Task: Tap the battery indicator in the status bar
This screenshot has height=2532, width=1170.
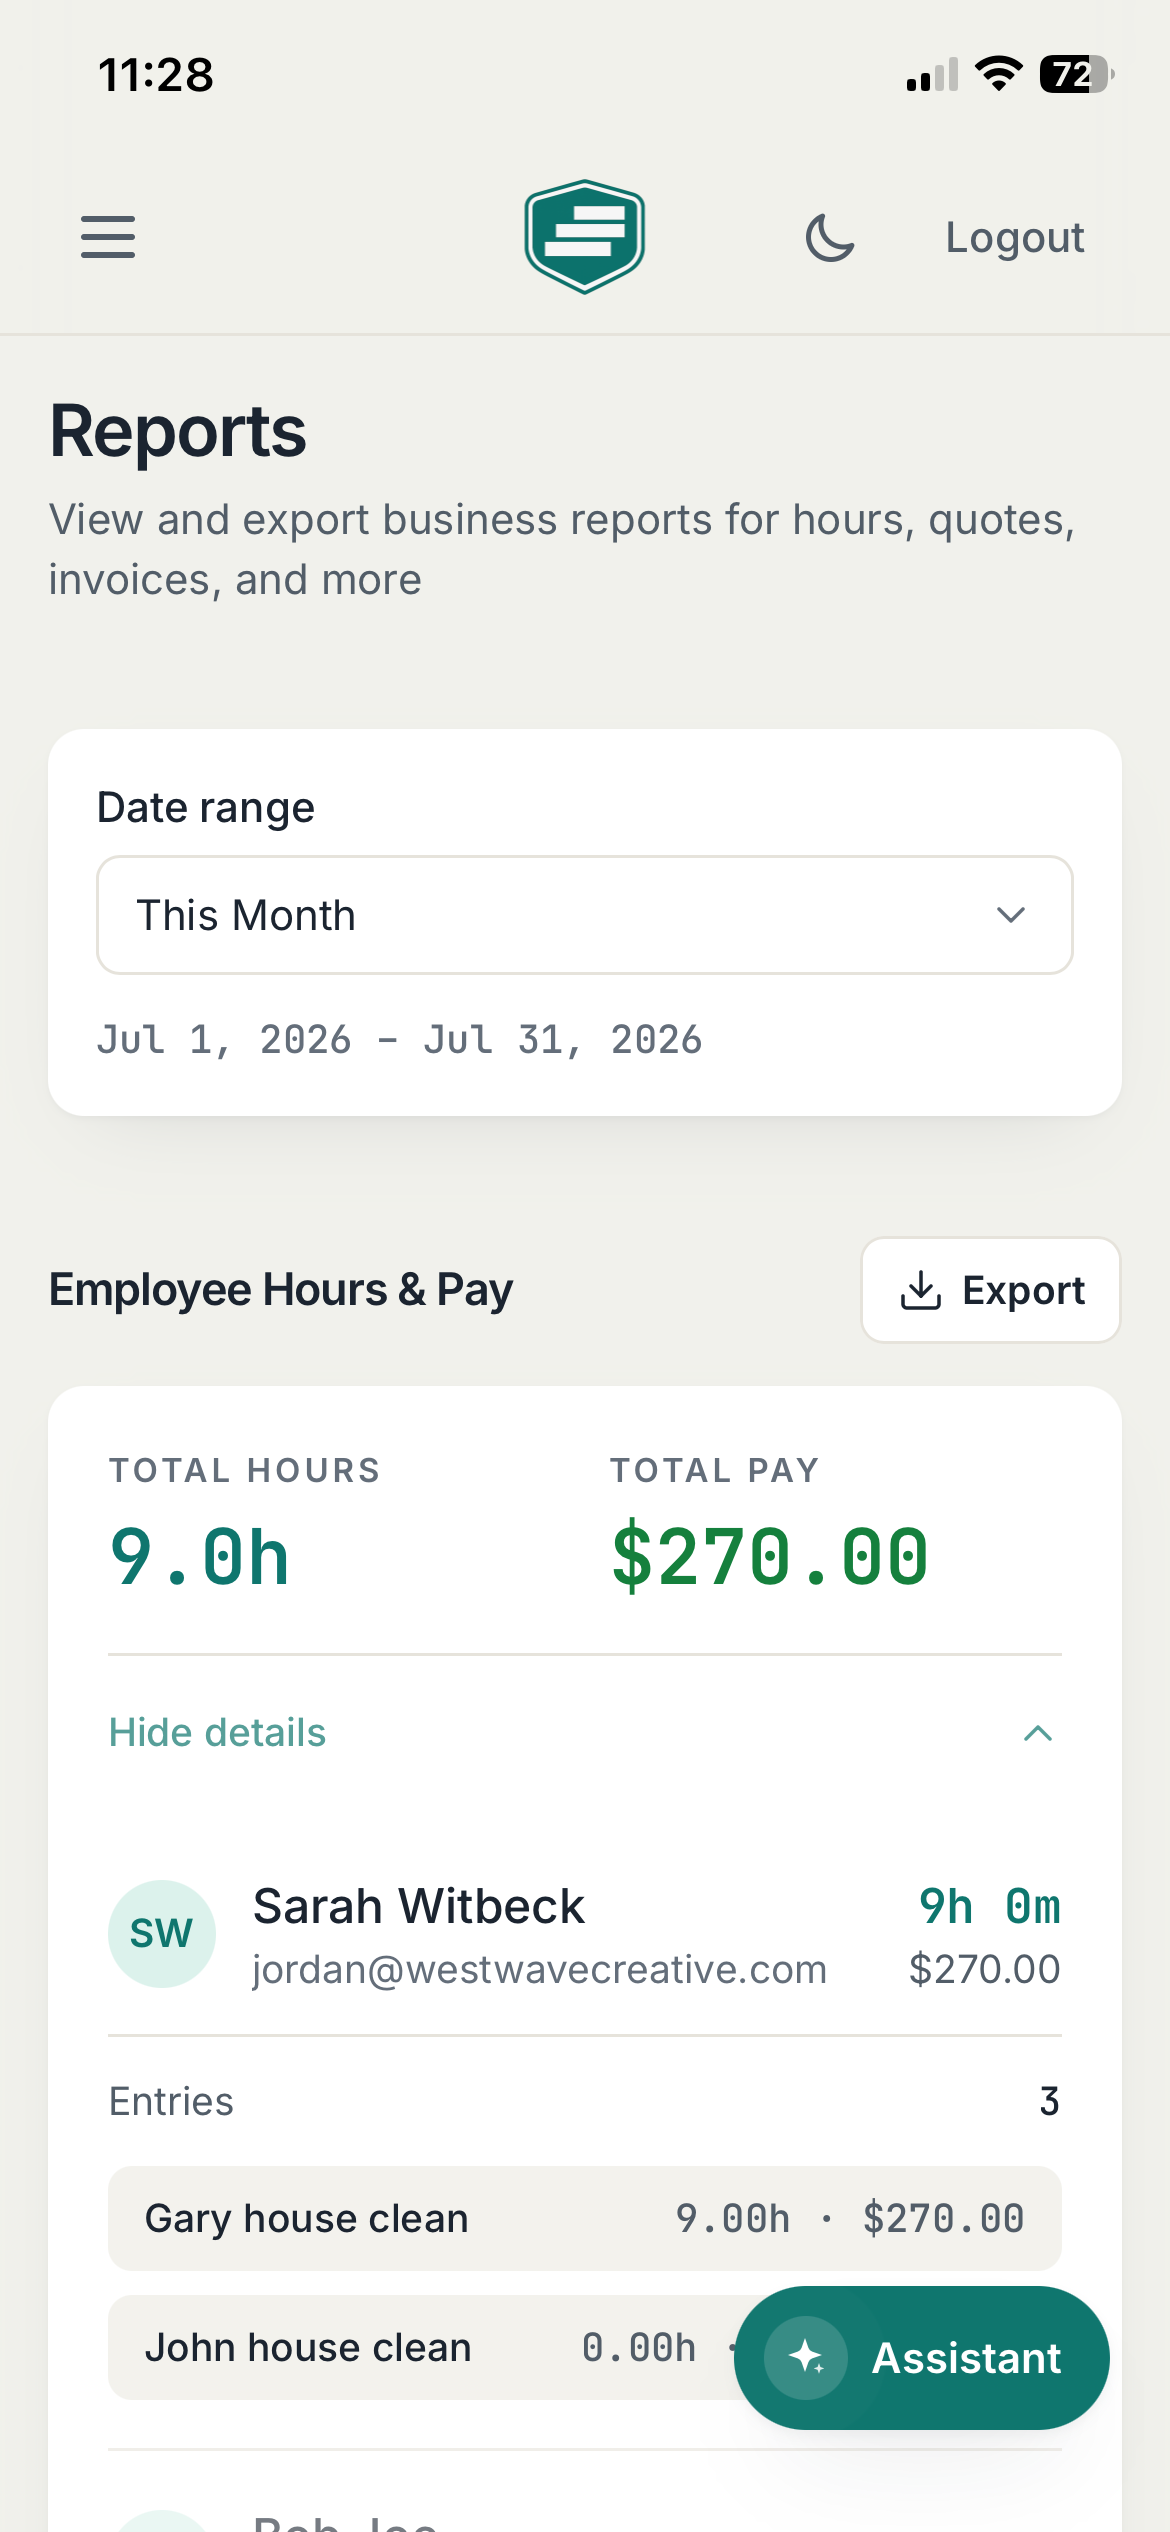Action: point(1078,74)
